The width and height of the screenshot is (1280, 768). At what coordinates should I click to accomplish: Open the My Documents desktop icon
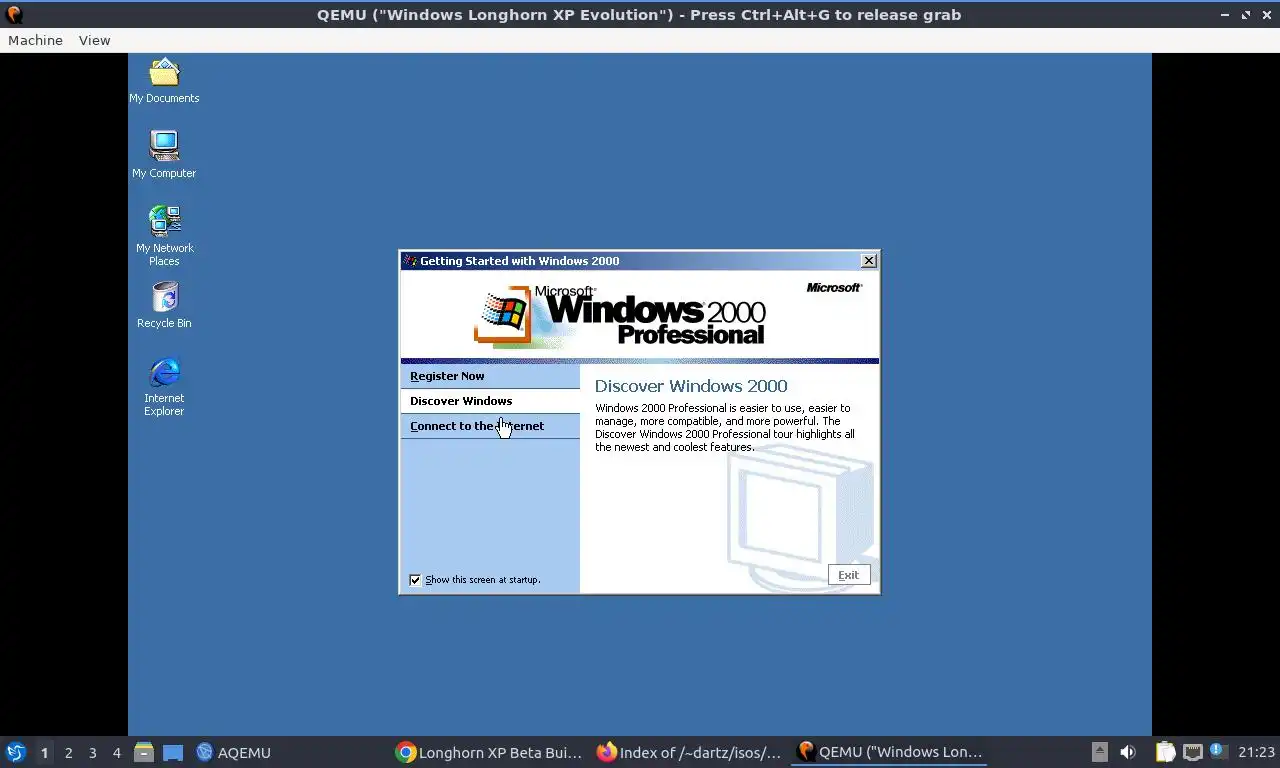click(x=164, y=81)
